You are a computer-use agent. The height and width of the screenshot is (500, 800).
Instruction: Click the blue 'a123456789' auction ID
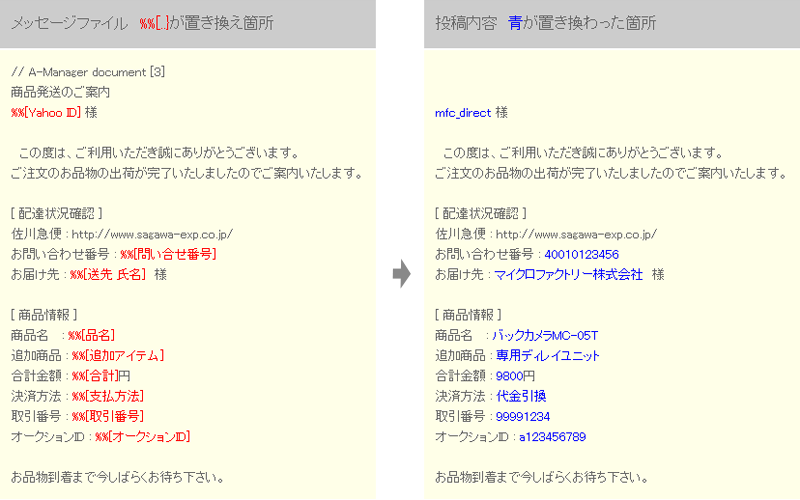(553, 437)
